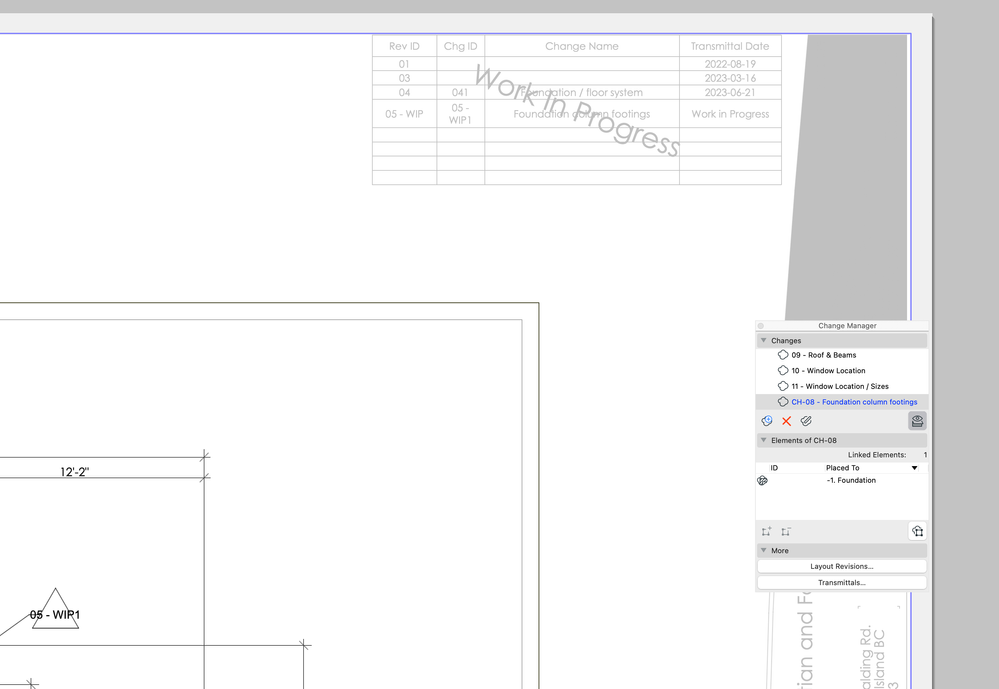
Task: Open the Placed To column dropdown
Action: [x=915, y=467]
